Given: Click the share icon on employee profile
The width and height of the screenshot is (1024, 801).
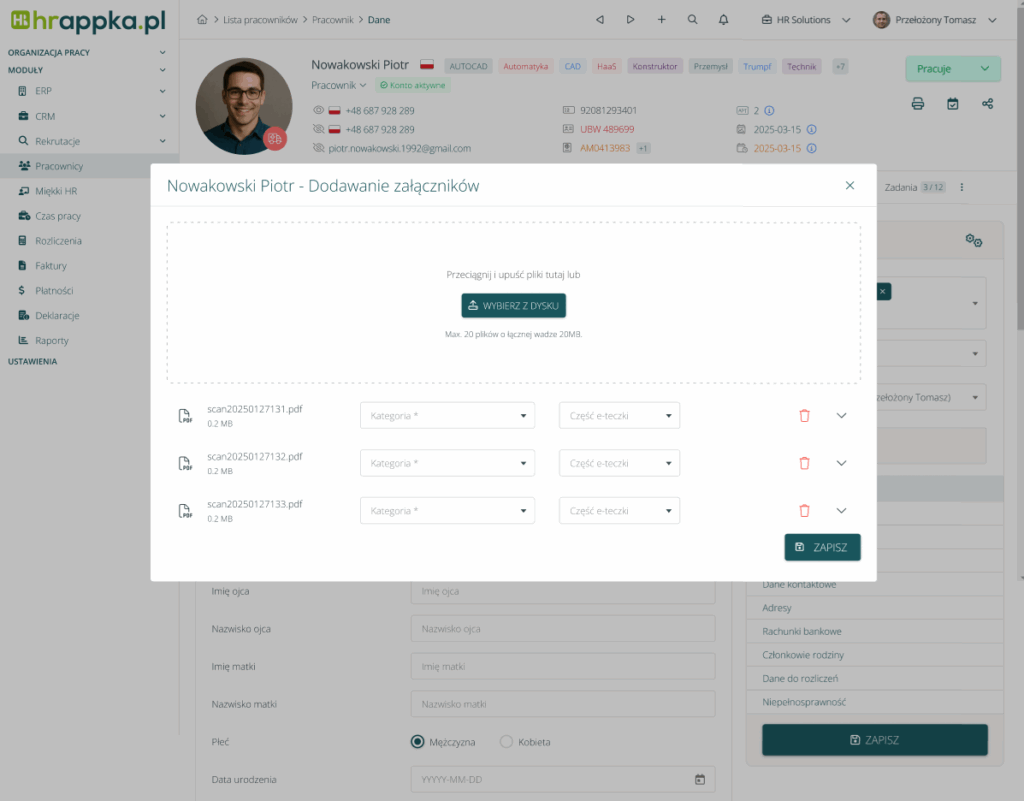Looking at the screenshot, I should coord(988,103).
